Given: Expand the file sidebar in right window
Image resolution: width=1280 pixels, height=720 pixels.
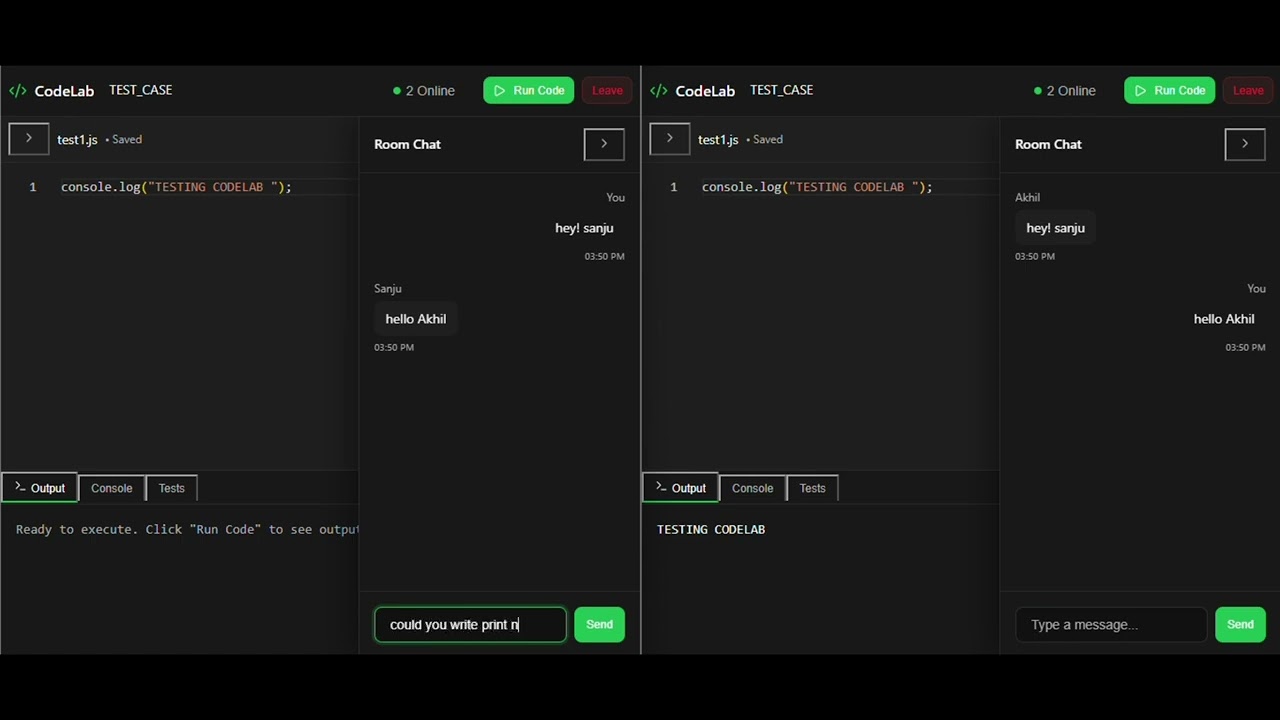Looking at the screenshot, I should click(670, 139).
